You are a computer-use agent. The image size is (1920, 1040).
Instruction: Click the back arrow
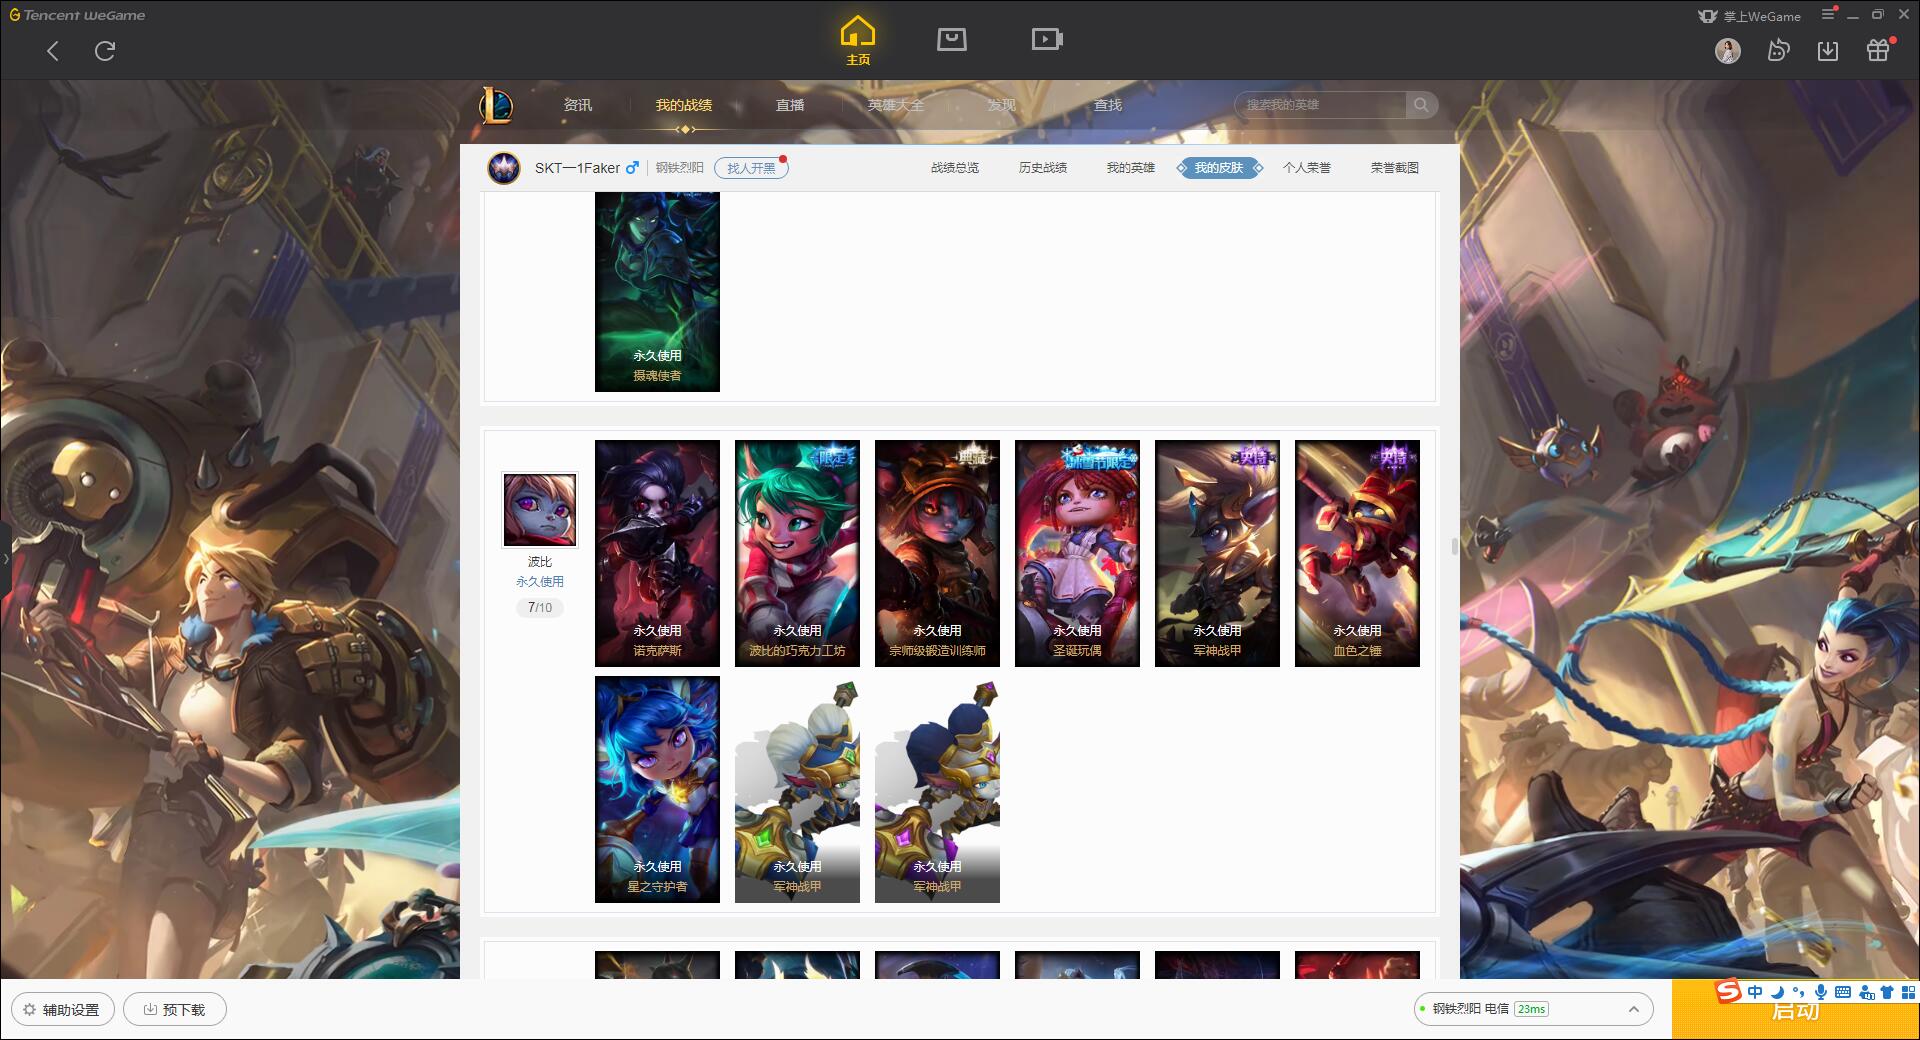click(53, 51)
